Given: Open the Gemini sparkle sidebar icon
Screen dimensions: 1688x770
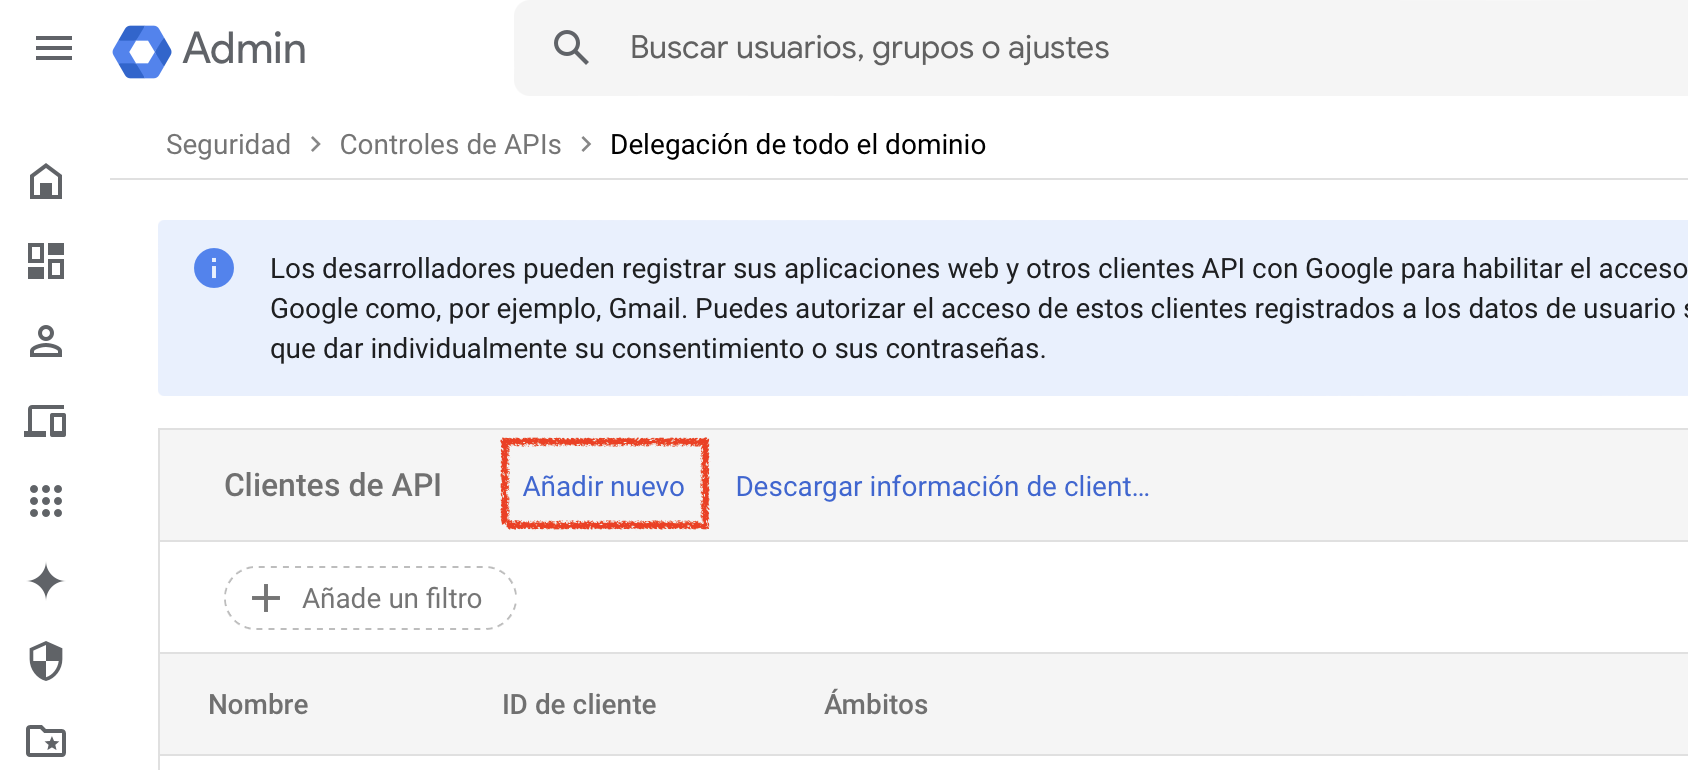Looking at the screenshot, I should pos(46,581).
